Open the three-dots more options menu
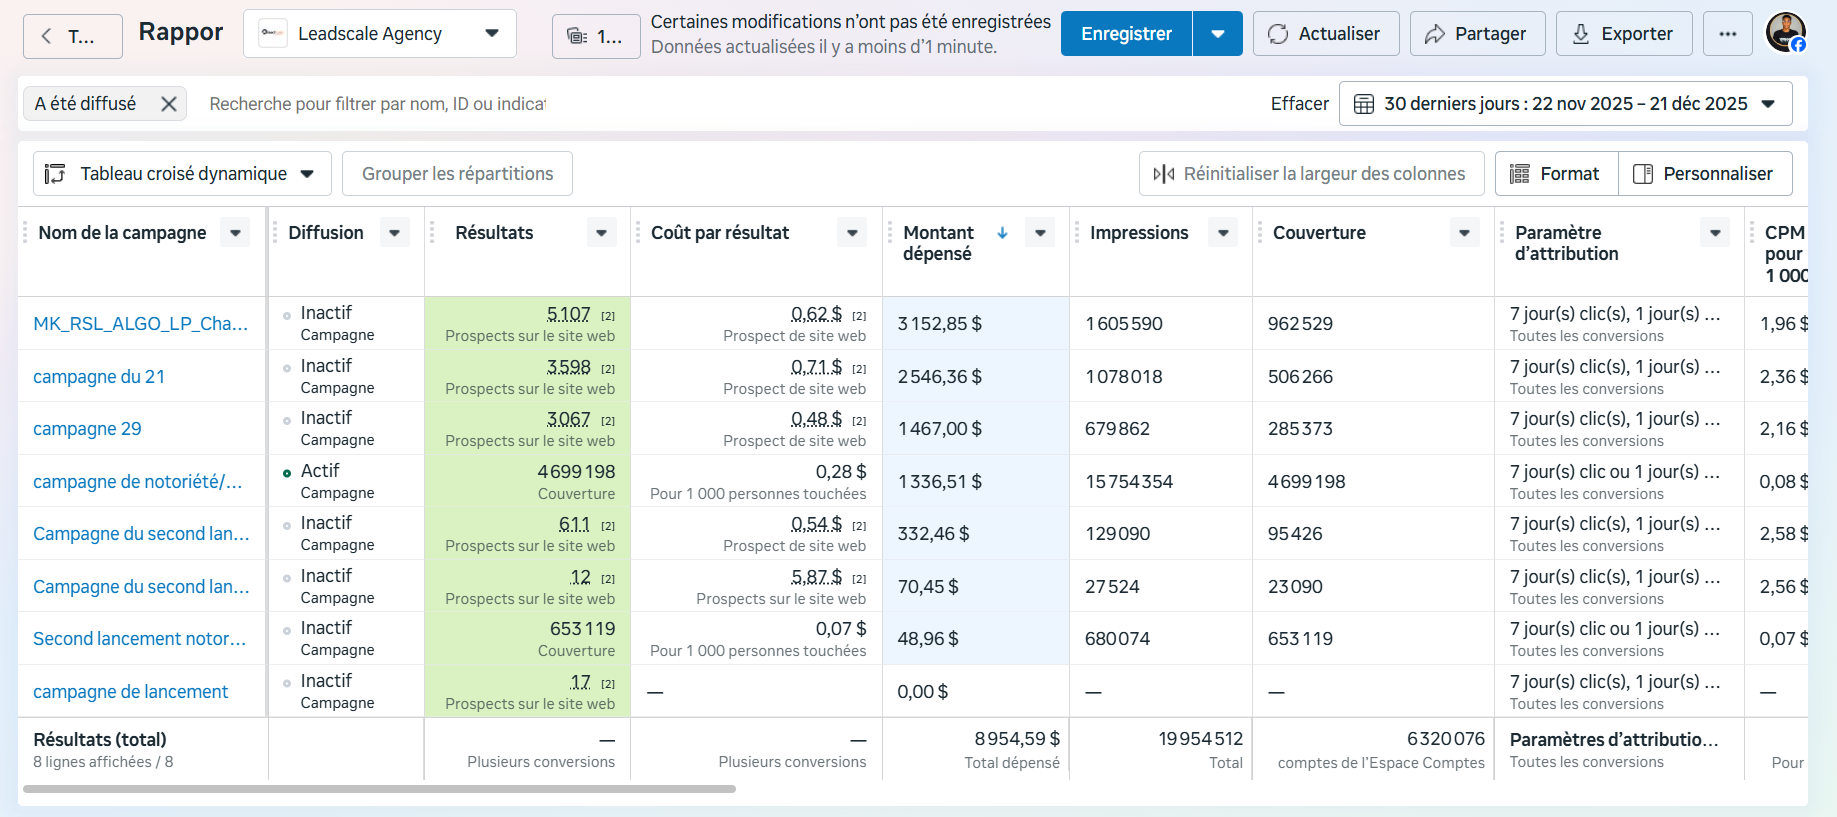 coord(1728,34)
